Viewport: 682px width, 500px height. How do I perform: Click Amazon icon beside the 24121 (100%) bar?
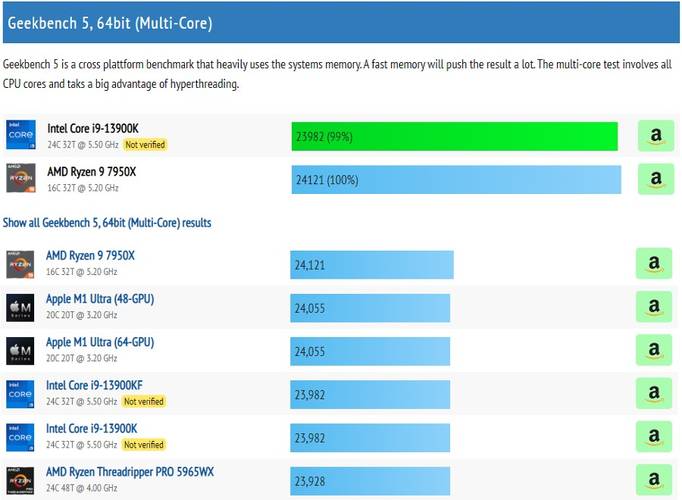tap(656, 179)
